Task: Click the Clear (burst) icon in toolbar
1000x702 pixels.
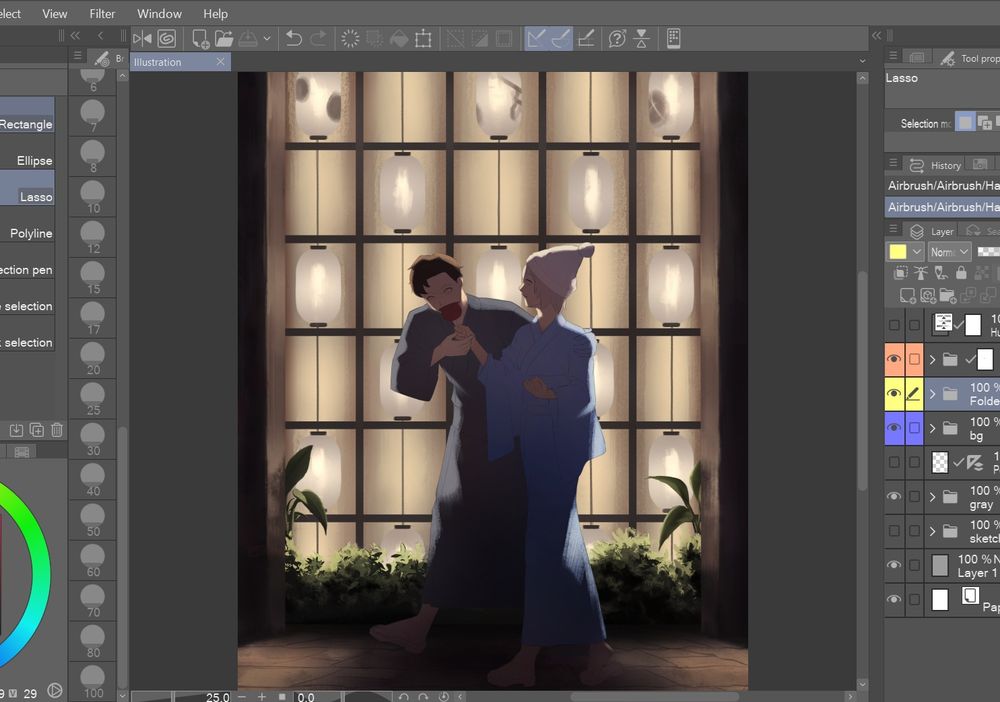Action: click(350, 39)
